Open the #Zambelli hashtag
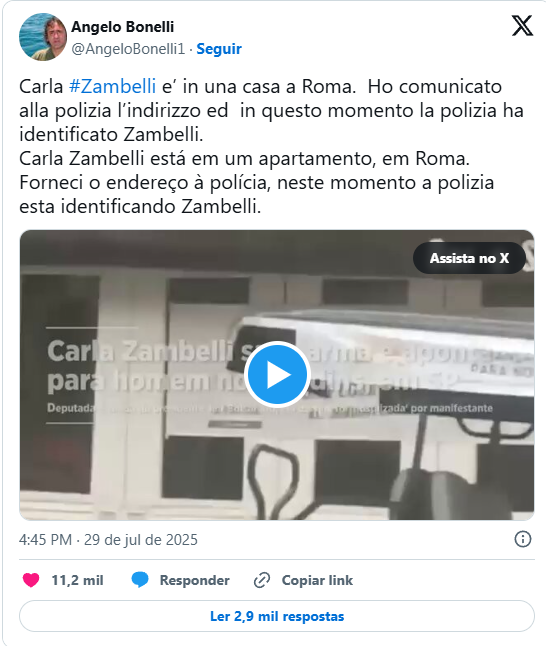Viewport: 546px width, 646px height. pos(112,87)
